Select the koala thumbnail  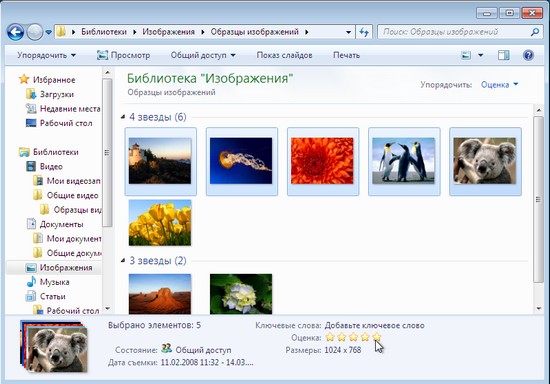pos(485,161)
